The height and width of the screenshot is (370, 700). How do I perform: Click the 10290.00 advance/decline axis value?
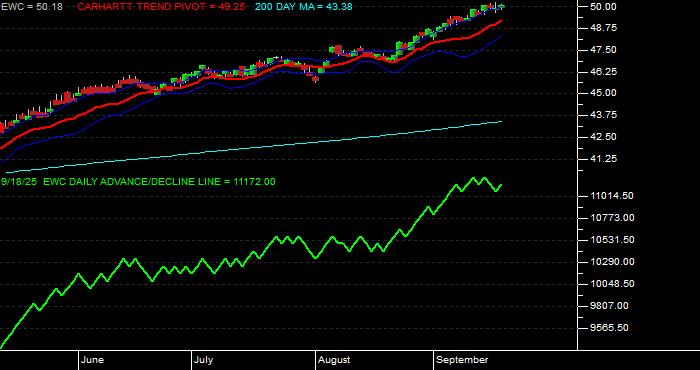coord(612,262)
